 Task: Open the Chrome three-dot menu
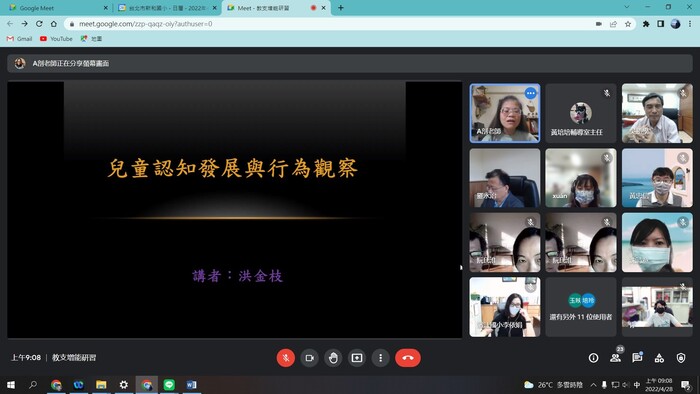pos(690,24)
